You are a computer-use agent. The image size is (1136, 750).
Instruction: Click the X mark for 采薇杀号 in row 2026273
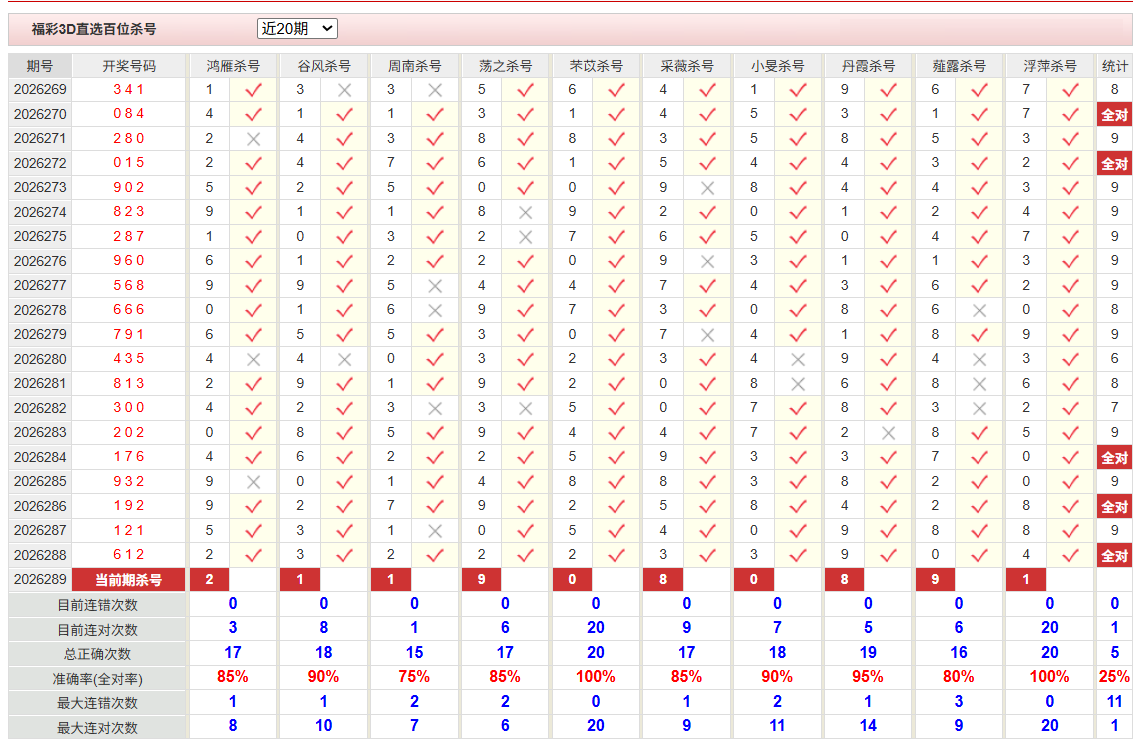(708, 188)
